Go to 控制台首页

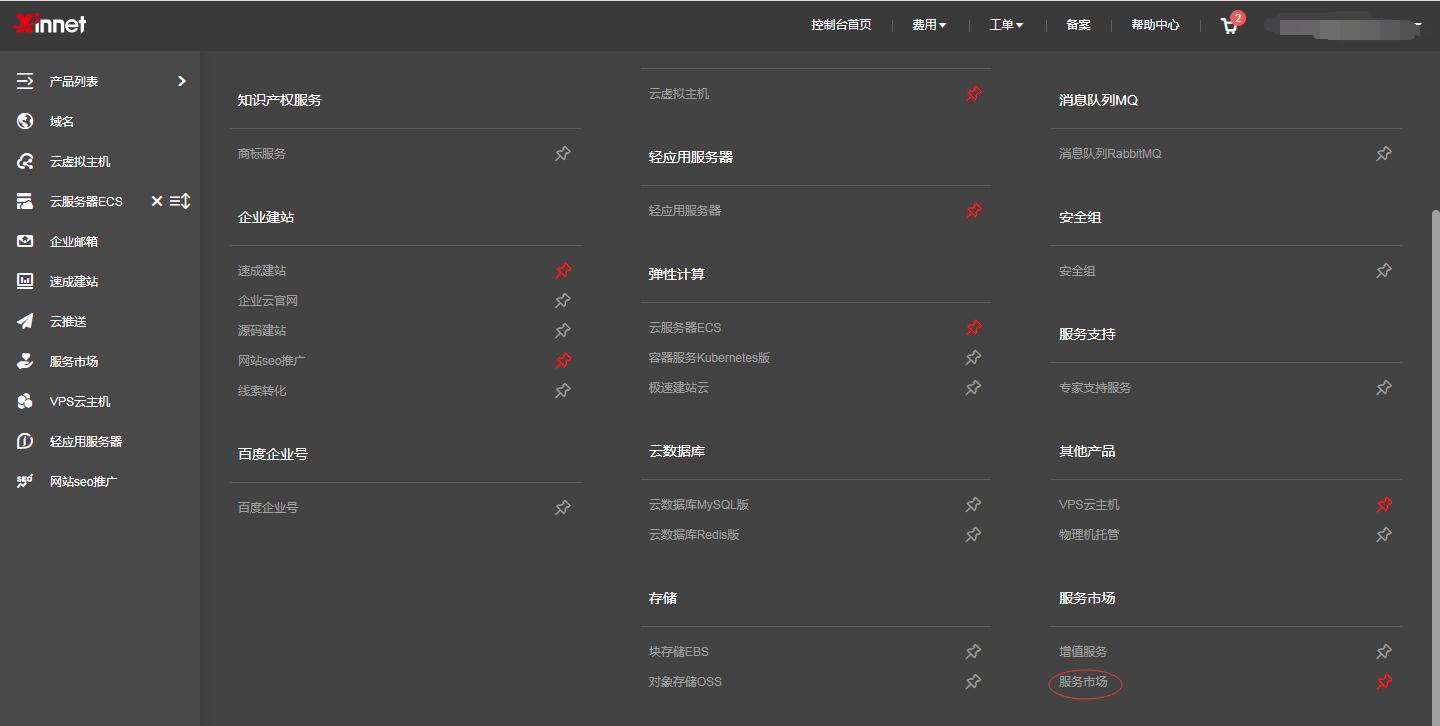tap(841, 25)
